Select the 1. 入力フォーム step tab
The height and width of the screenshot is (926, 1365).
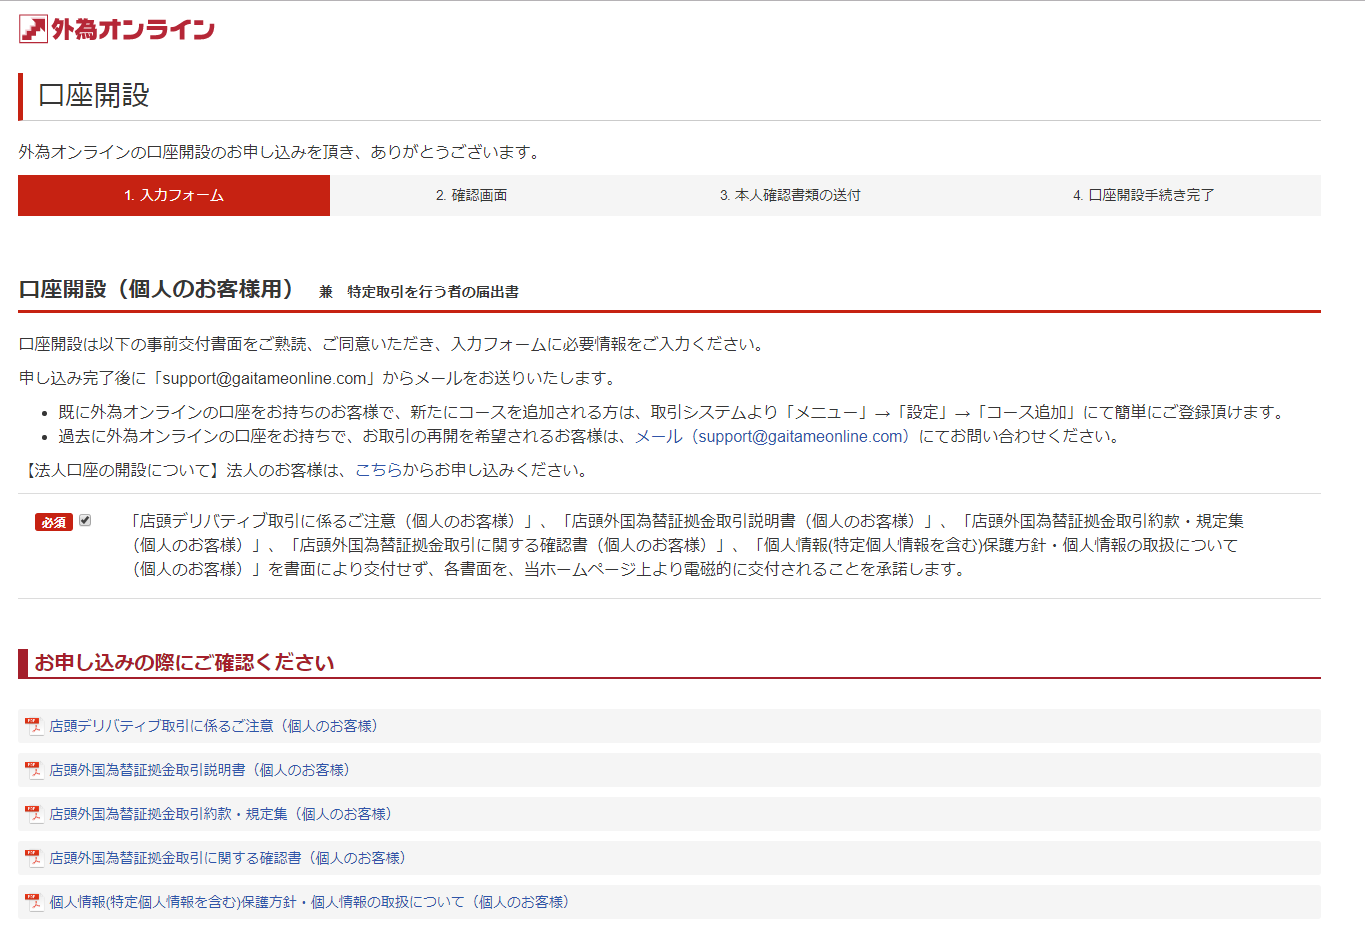[174, 195]
